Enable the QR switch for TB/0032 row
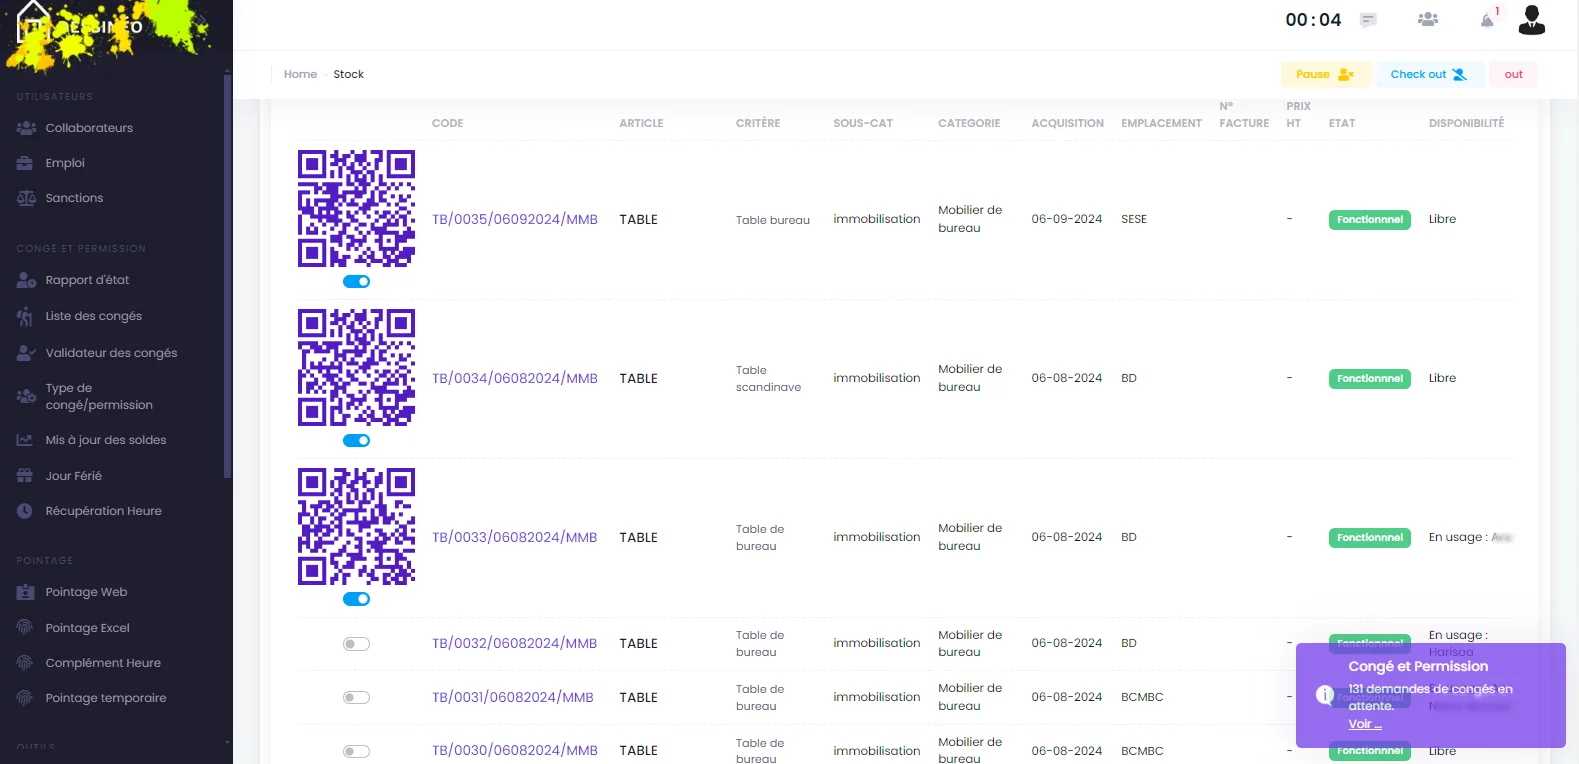Image resolution: width=1579 pixels, height=764 pixels. tap(357, 644)
